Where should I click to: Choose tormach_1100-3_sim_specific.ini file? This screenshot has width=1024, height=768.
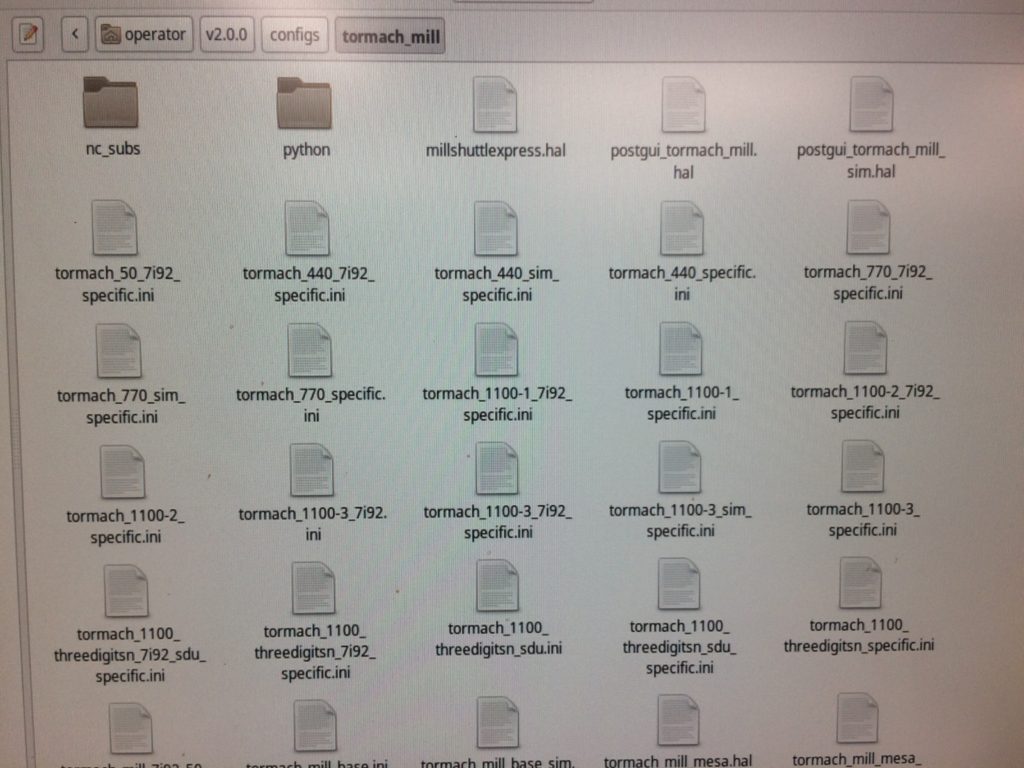[x=680, y=490]
